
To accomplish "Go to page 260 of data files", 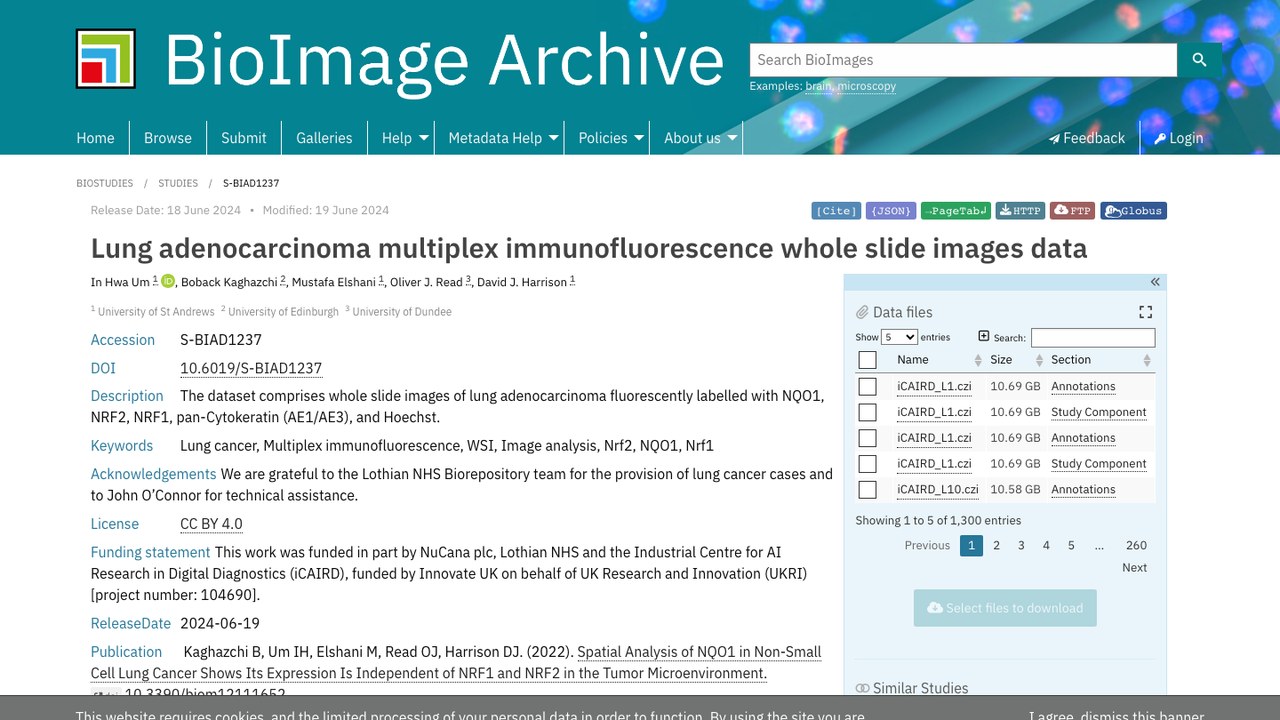I will click(1136, 545).
